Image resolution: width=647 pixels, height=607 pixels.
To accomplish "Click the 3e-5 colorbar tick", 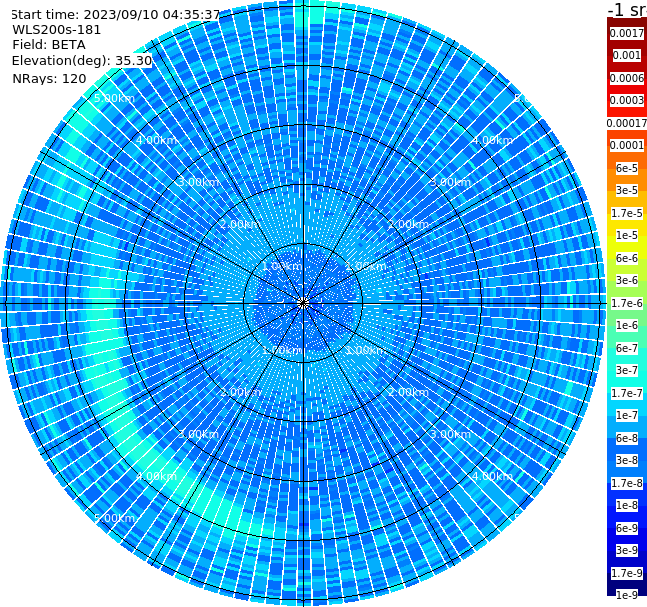I will pos(627,190).
